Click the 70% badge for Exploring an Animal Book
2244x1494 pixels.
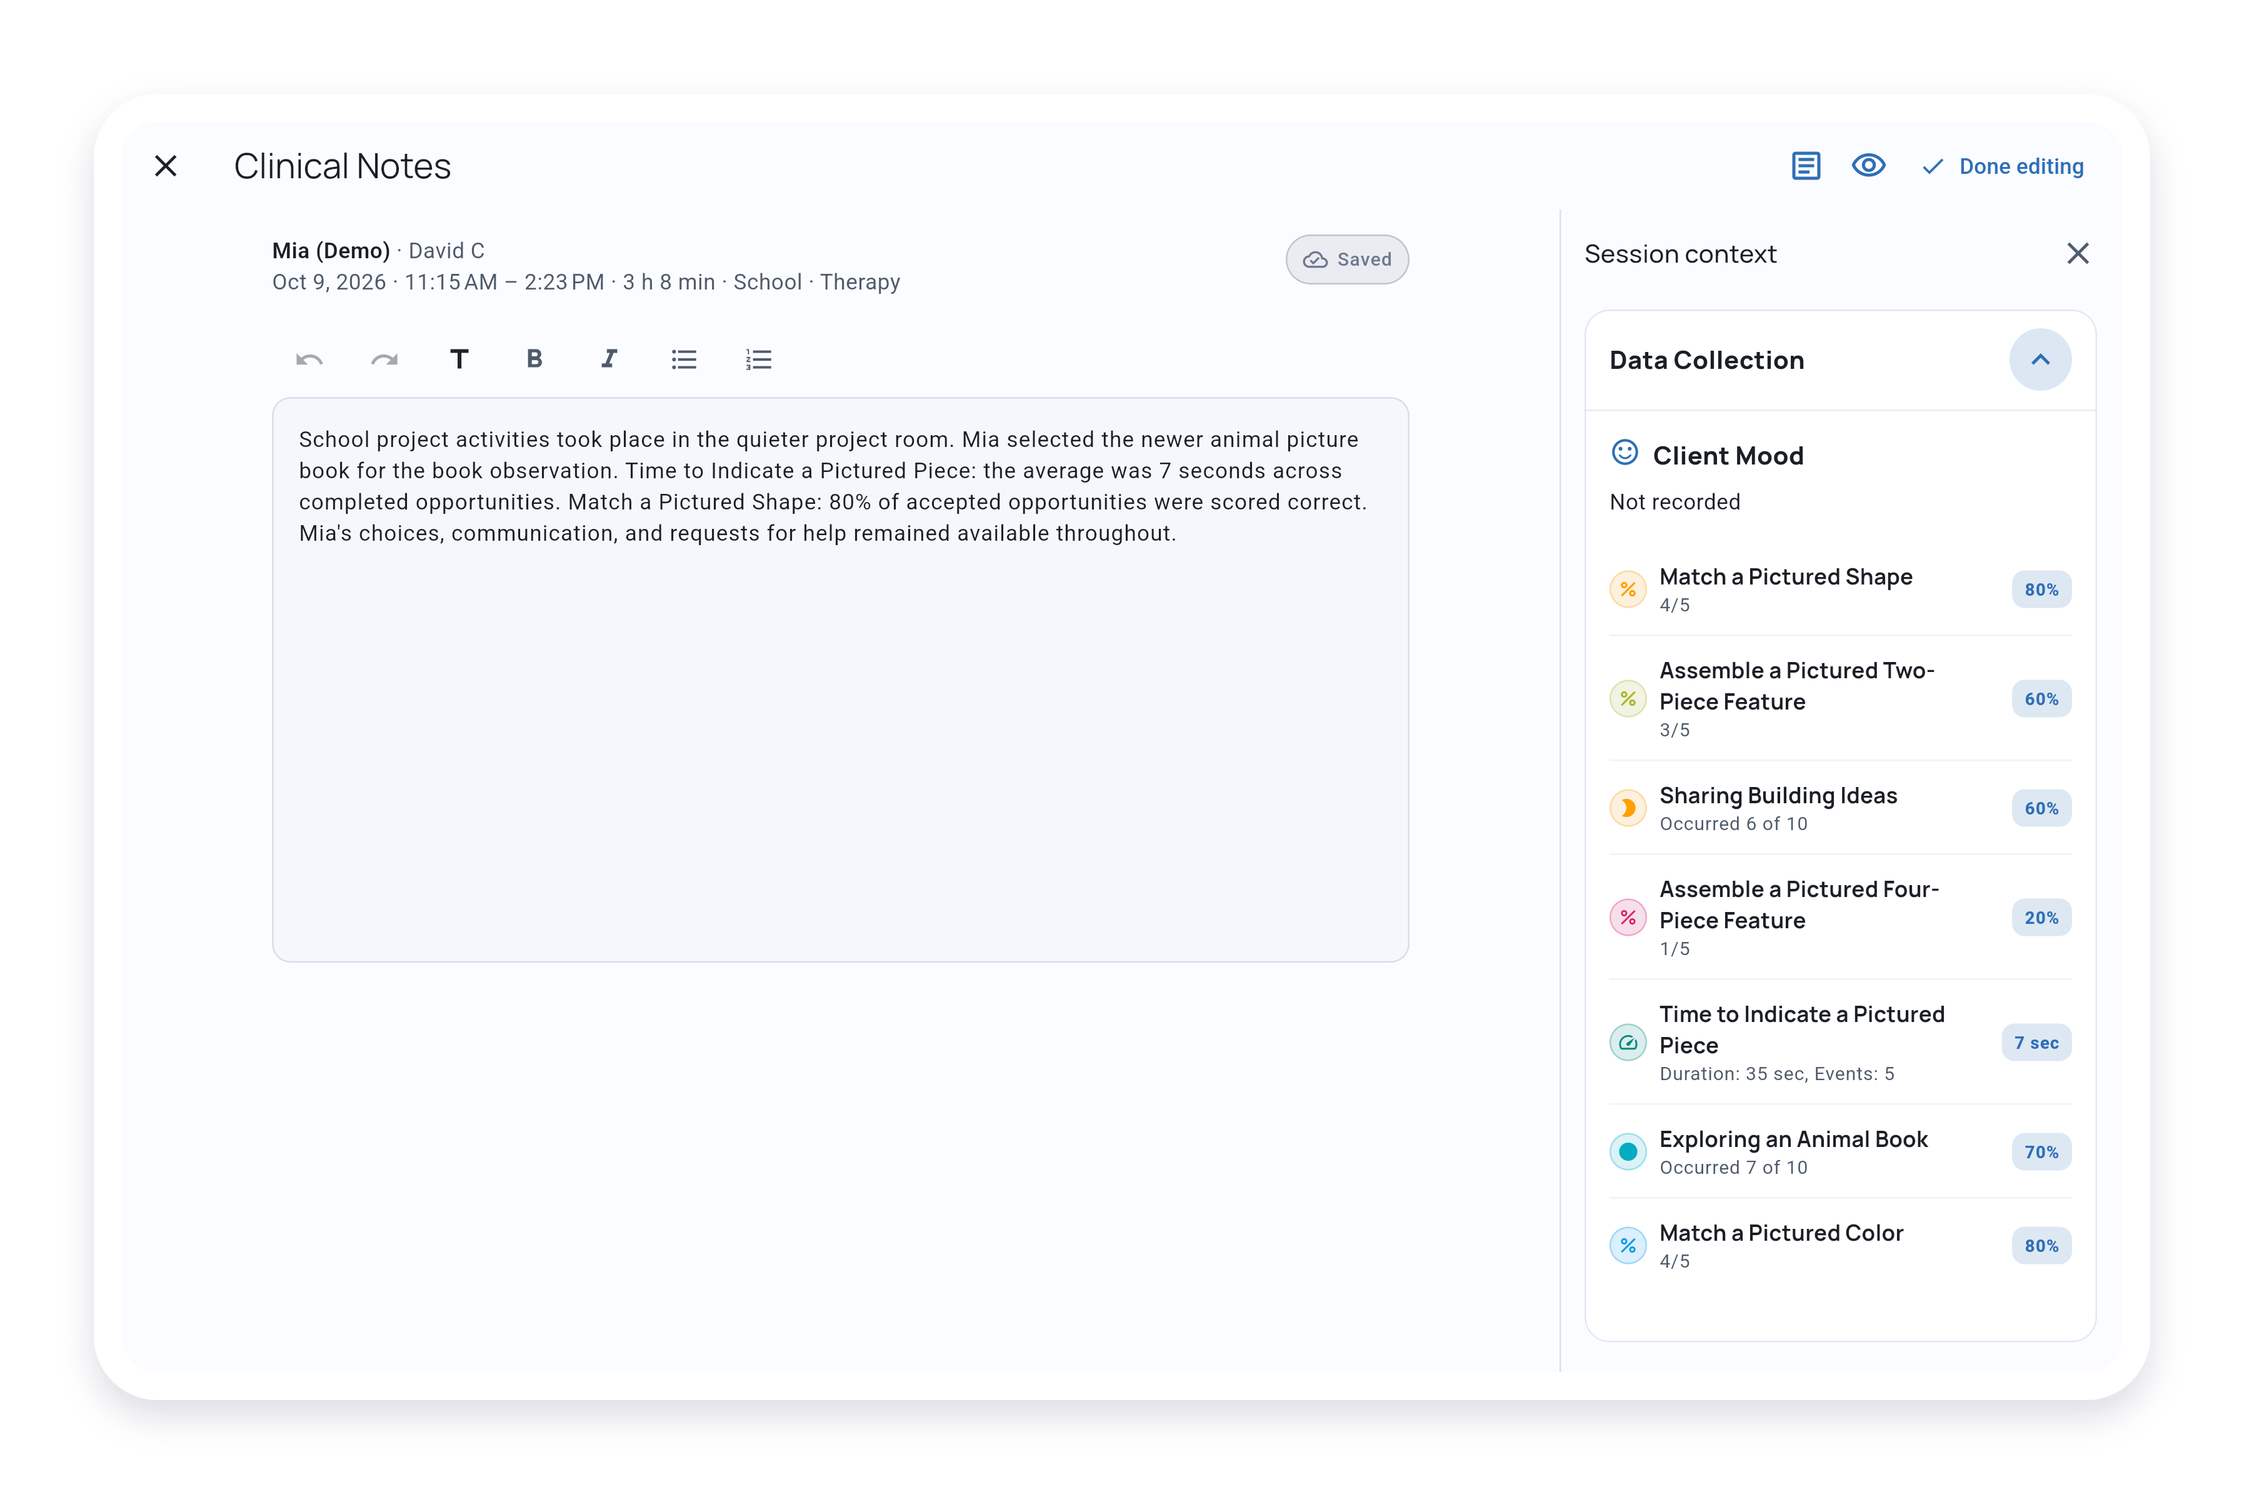(2041, 1152)
